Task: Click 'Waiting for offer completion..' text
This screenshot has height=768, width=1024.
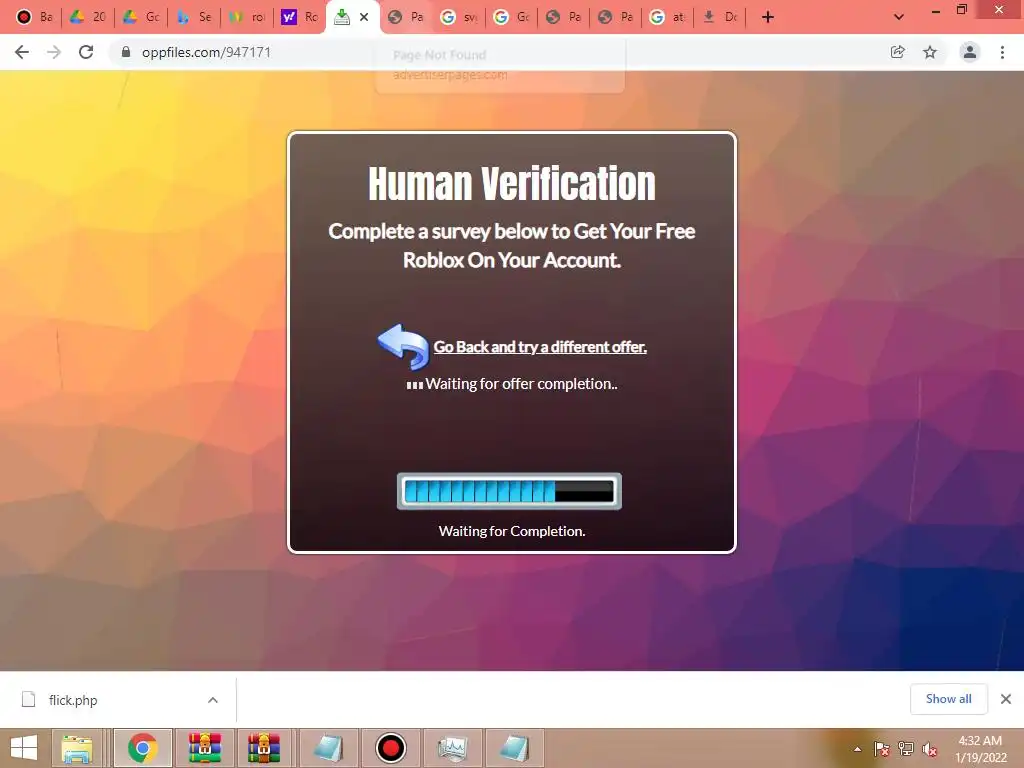Action: click(x=521, y=384)
